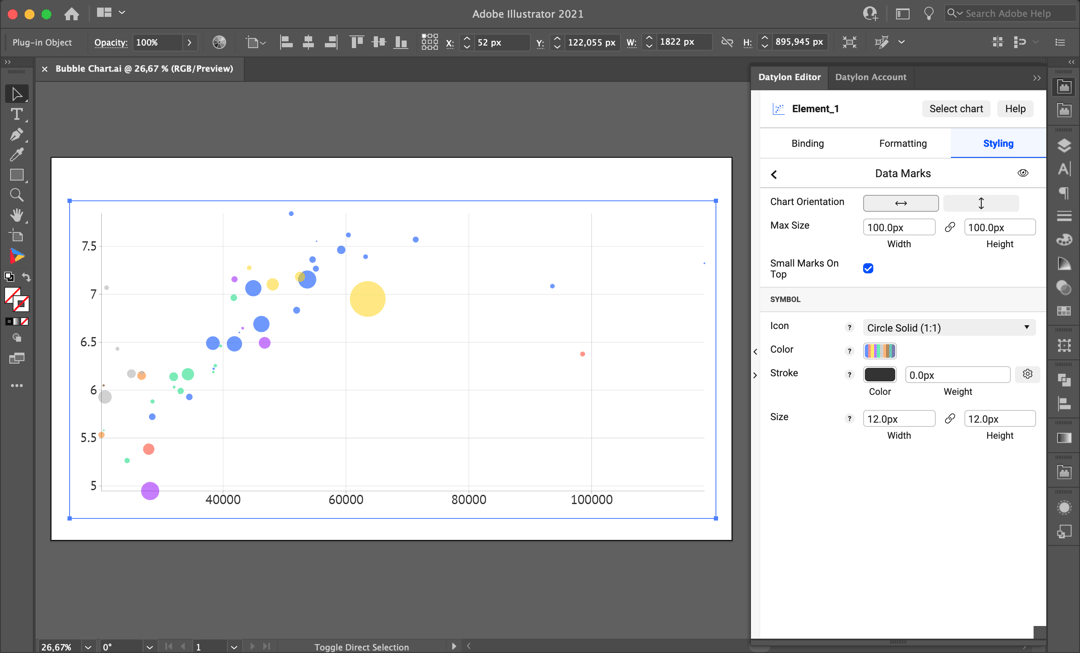Select the Selection tool in the toolbar
The width and height of the screenshot is (1080, 653).
[16, 93]
